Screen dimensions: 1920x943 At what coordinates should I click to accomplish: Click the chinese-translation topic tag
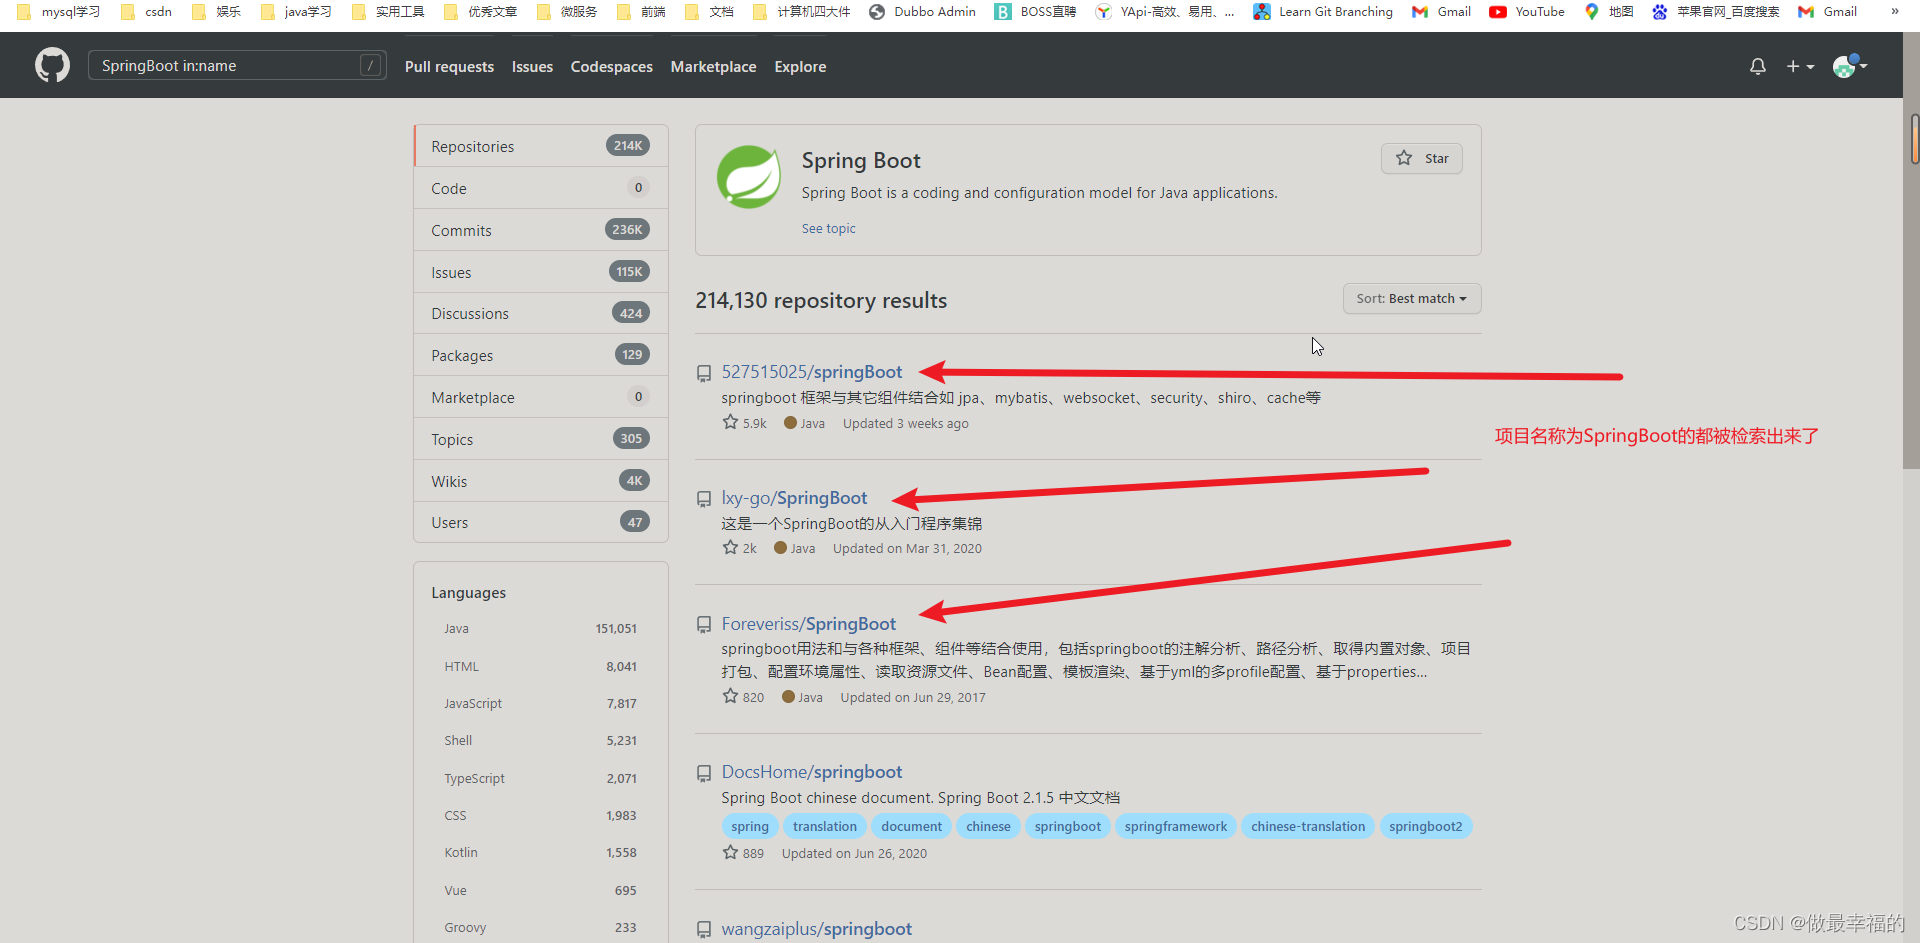tap(1308, 826)
